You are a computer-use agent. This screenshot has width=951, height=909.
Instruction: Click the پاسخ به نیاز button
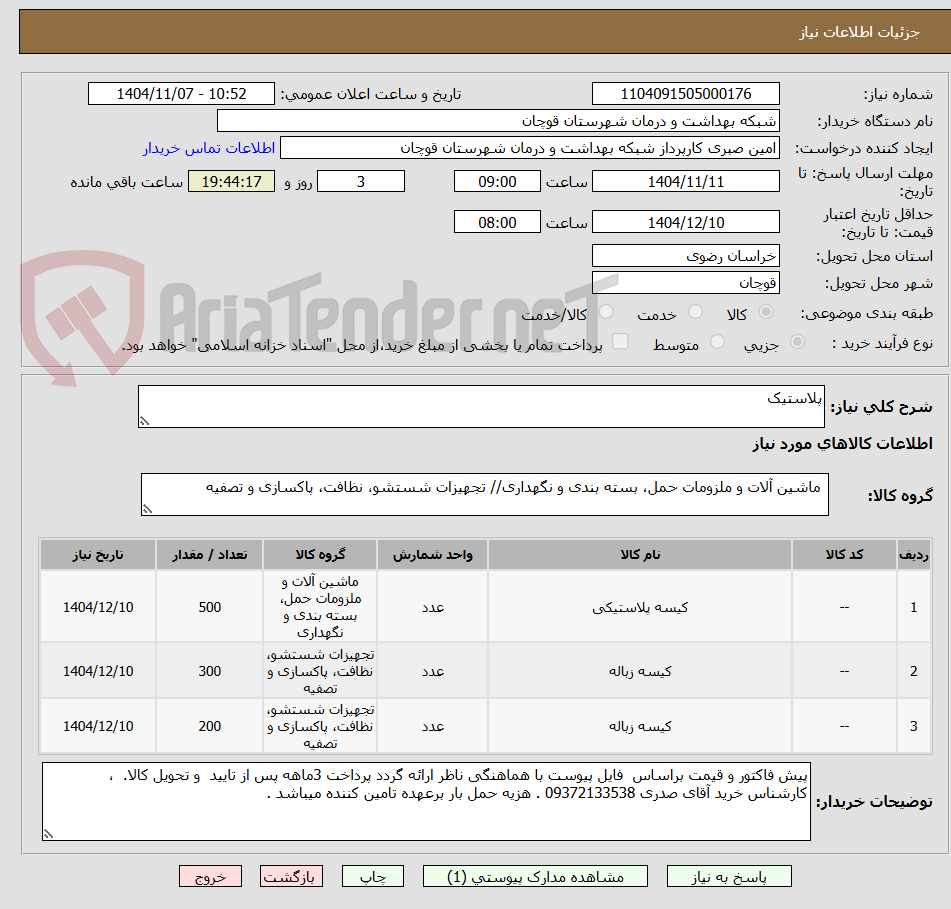point(729,876)
